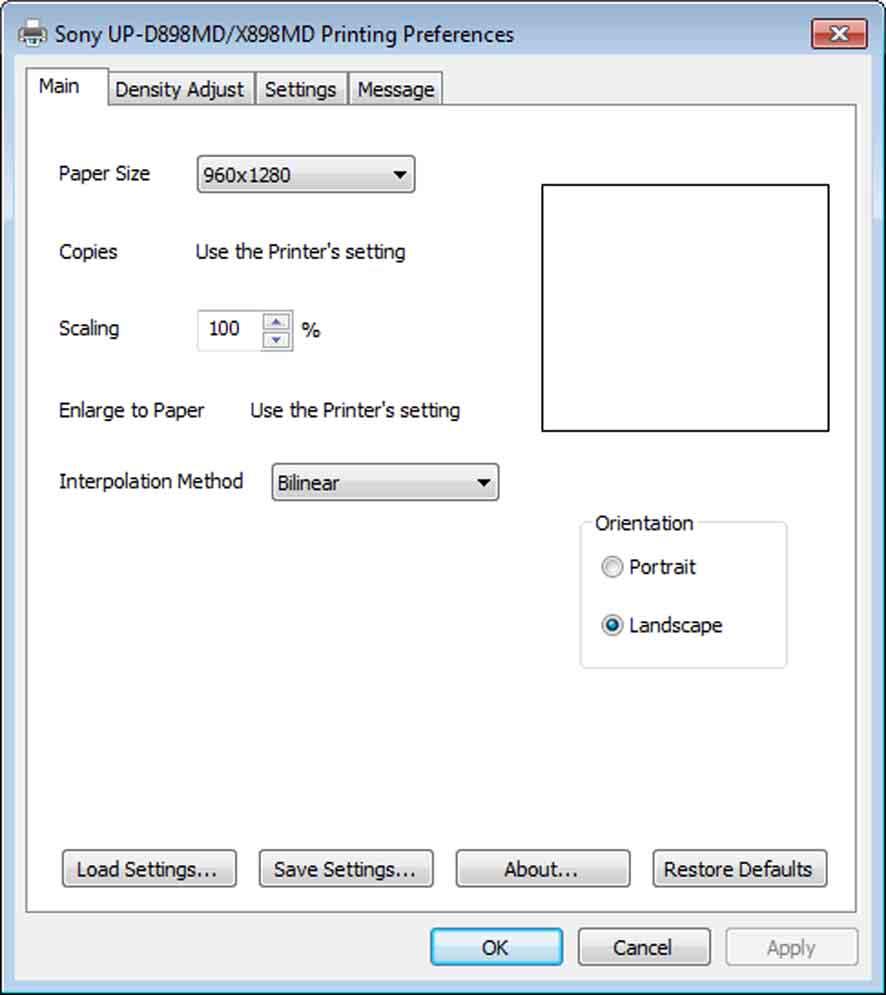Click the Paper Size label
Screen dimensions: 886x995
click(x=104, y=173)
